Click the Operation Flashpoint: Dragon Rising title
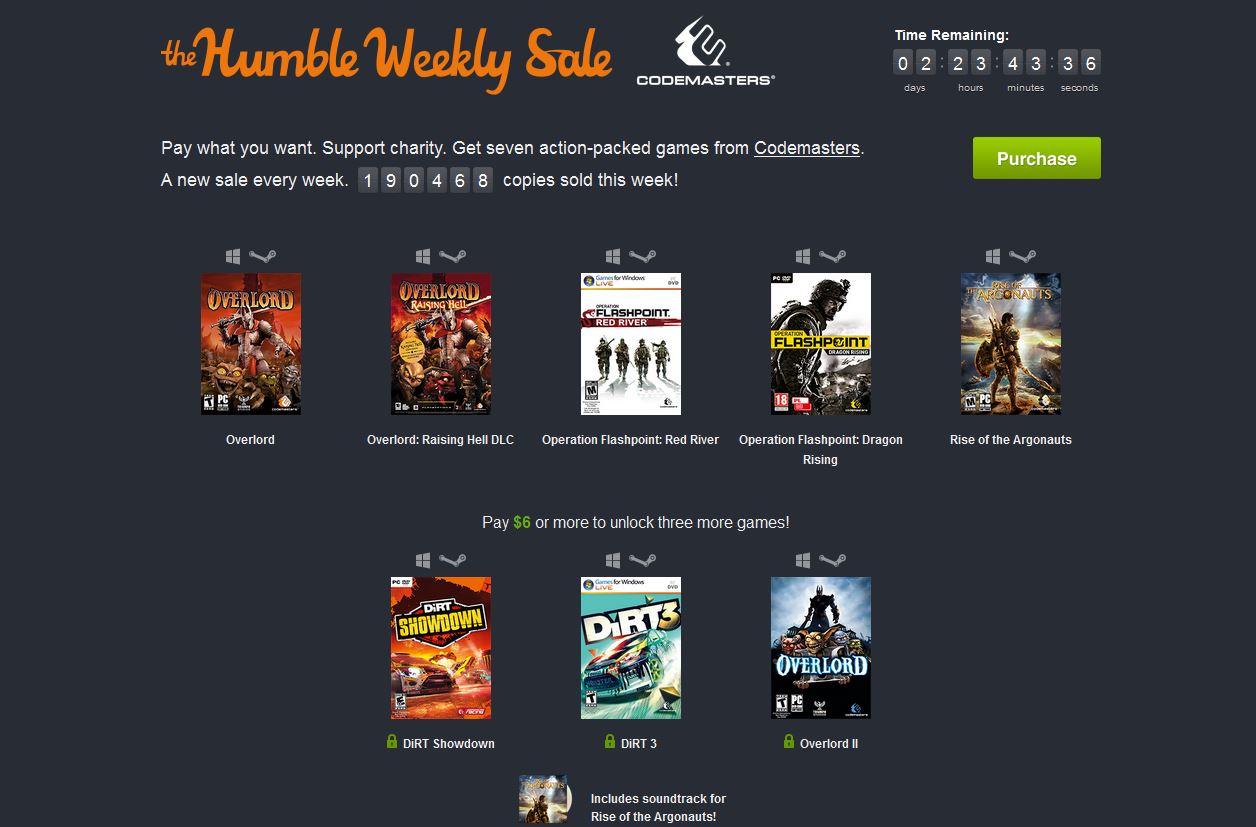 (x=821, y=450)
